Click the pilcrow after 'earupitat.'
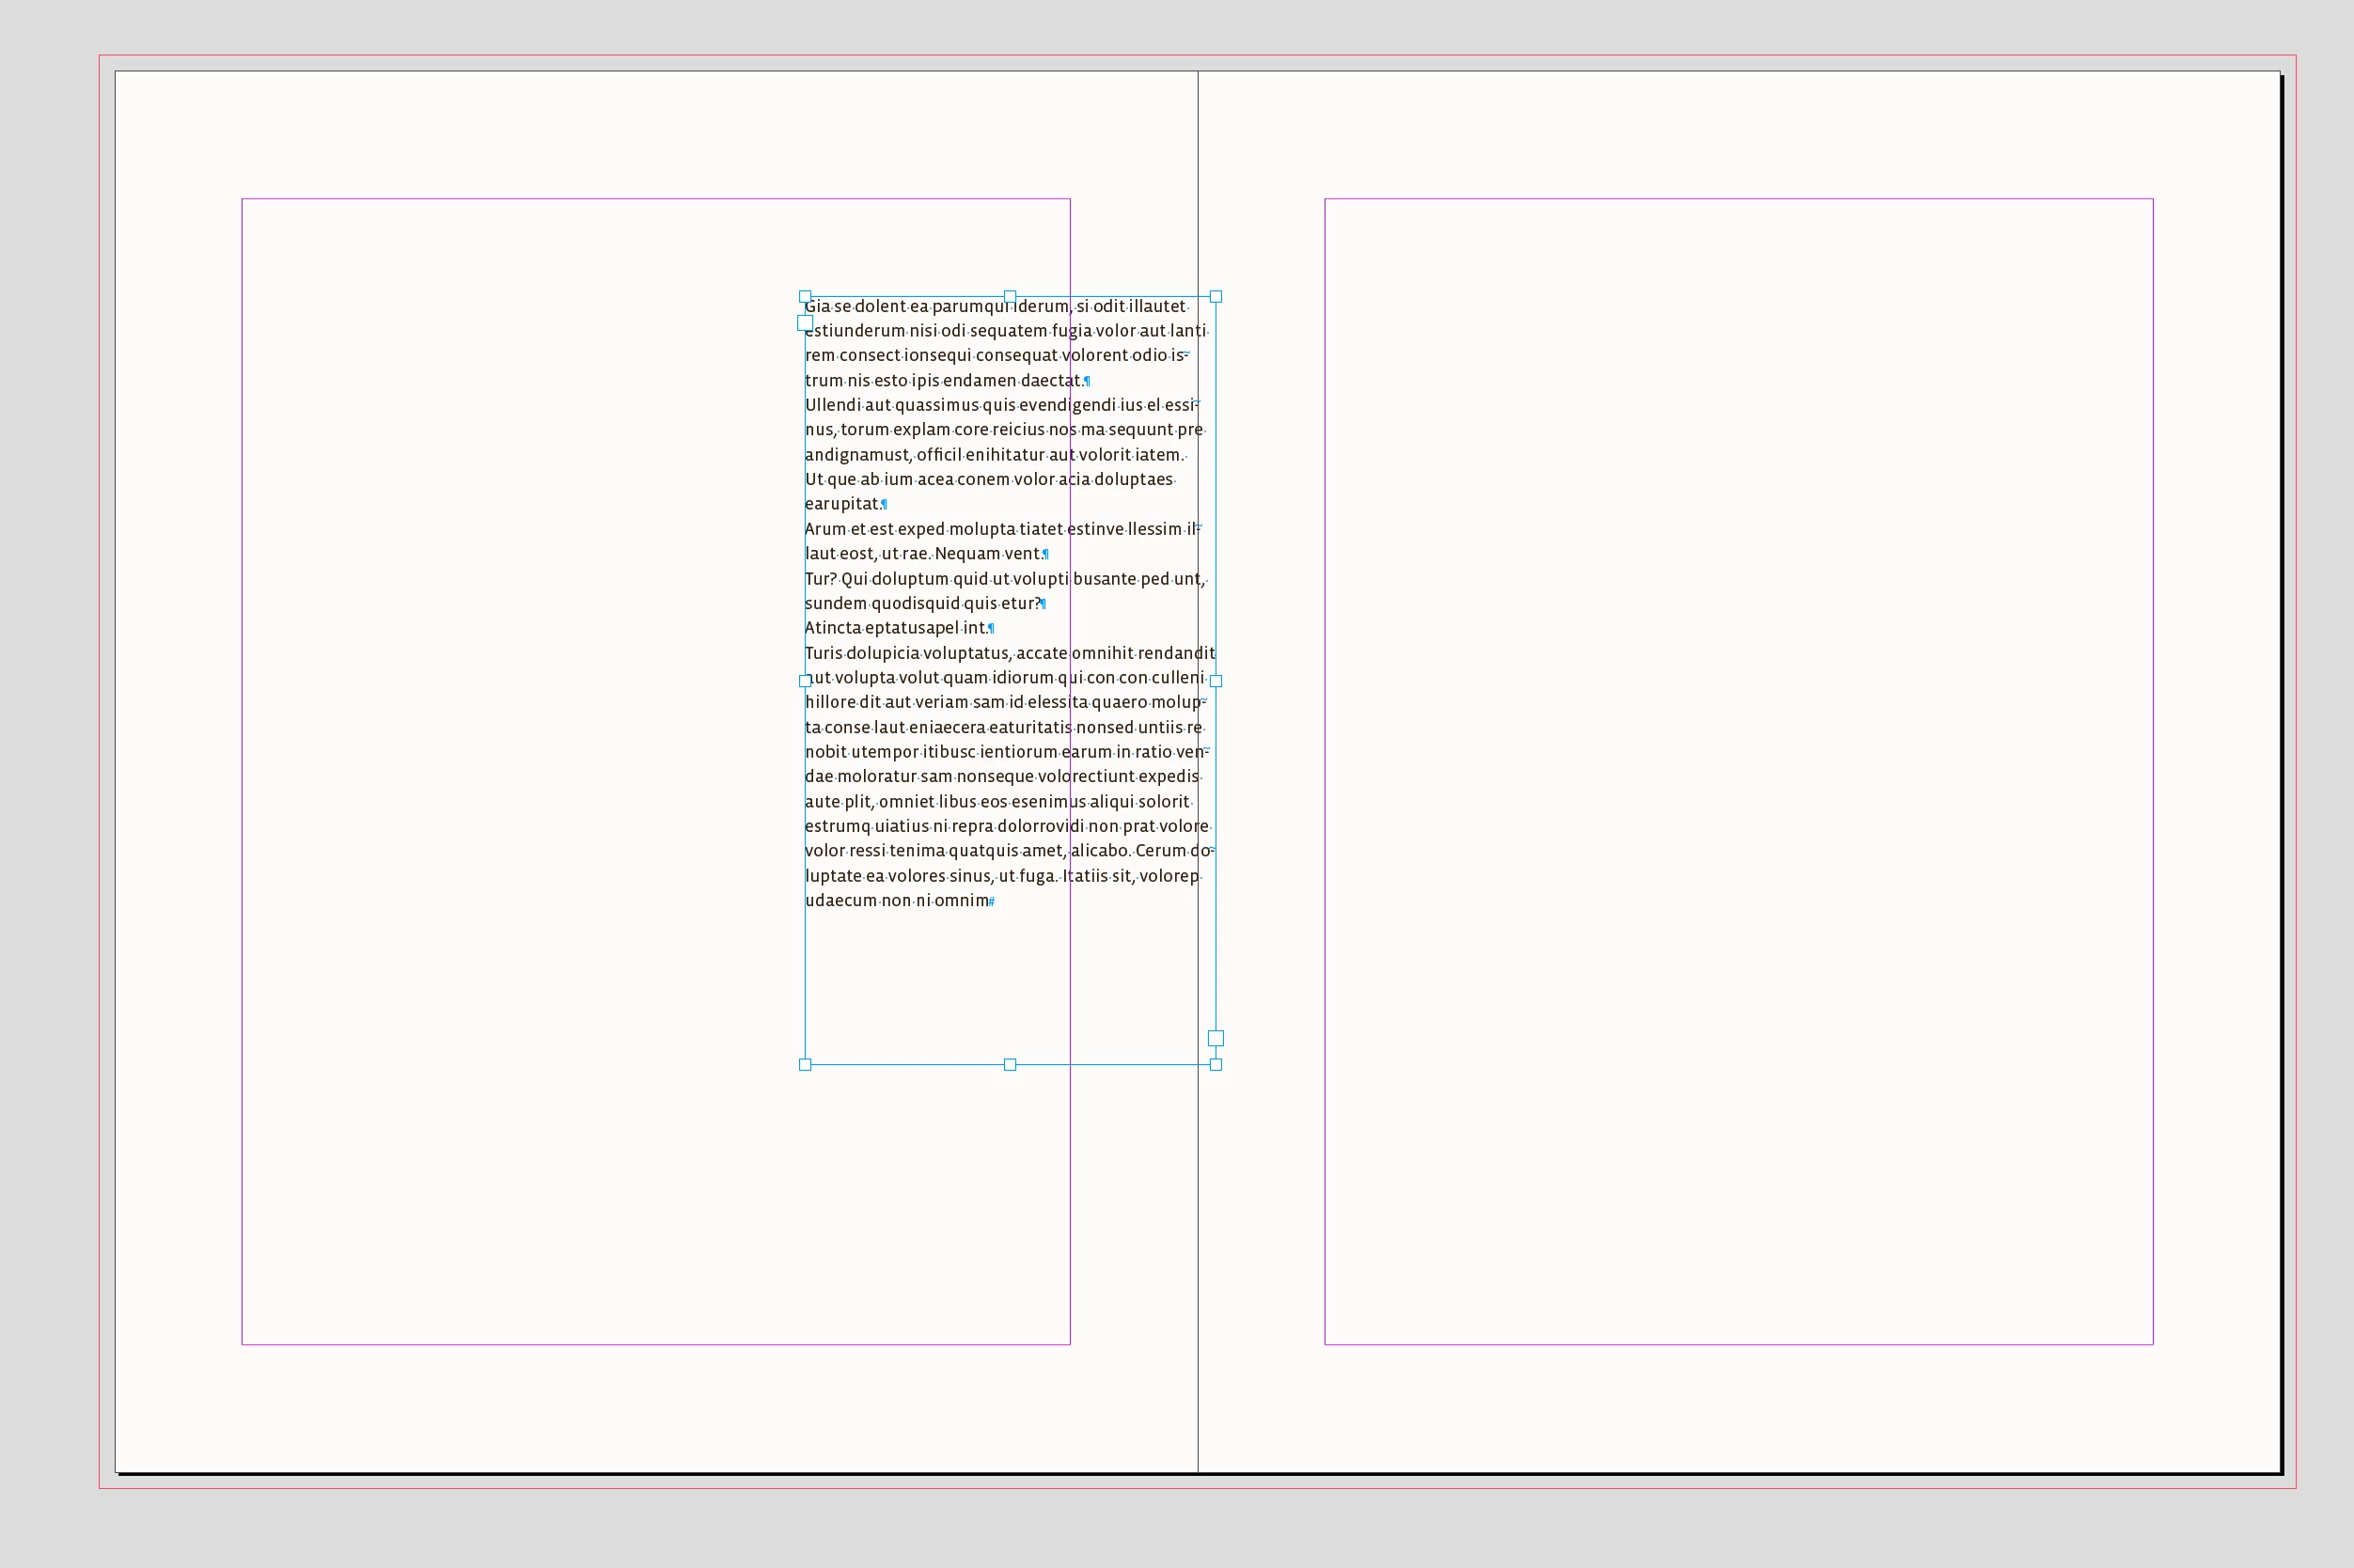Viewport: 2354px width, 1568px height. 885,505
